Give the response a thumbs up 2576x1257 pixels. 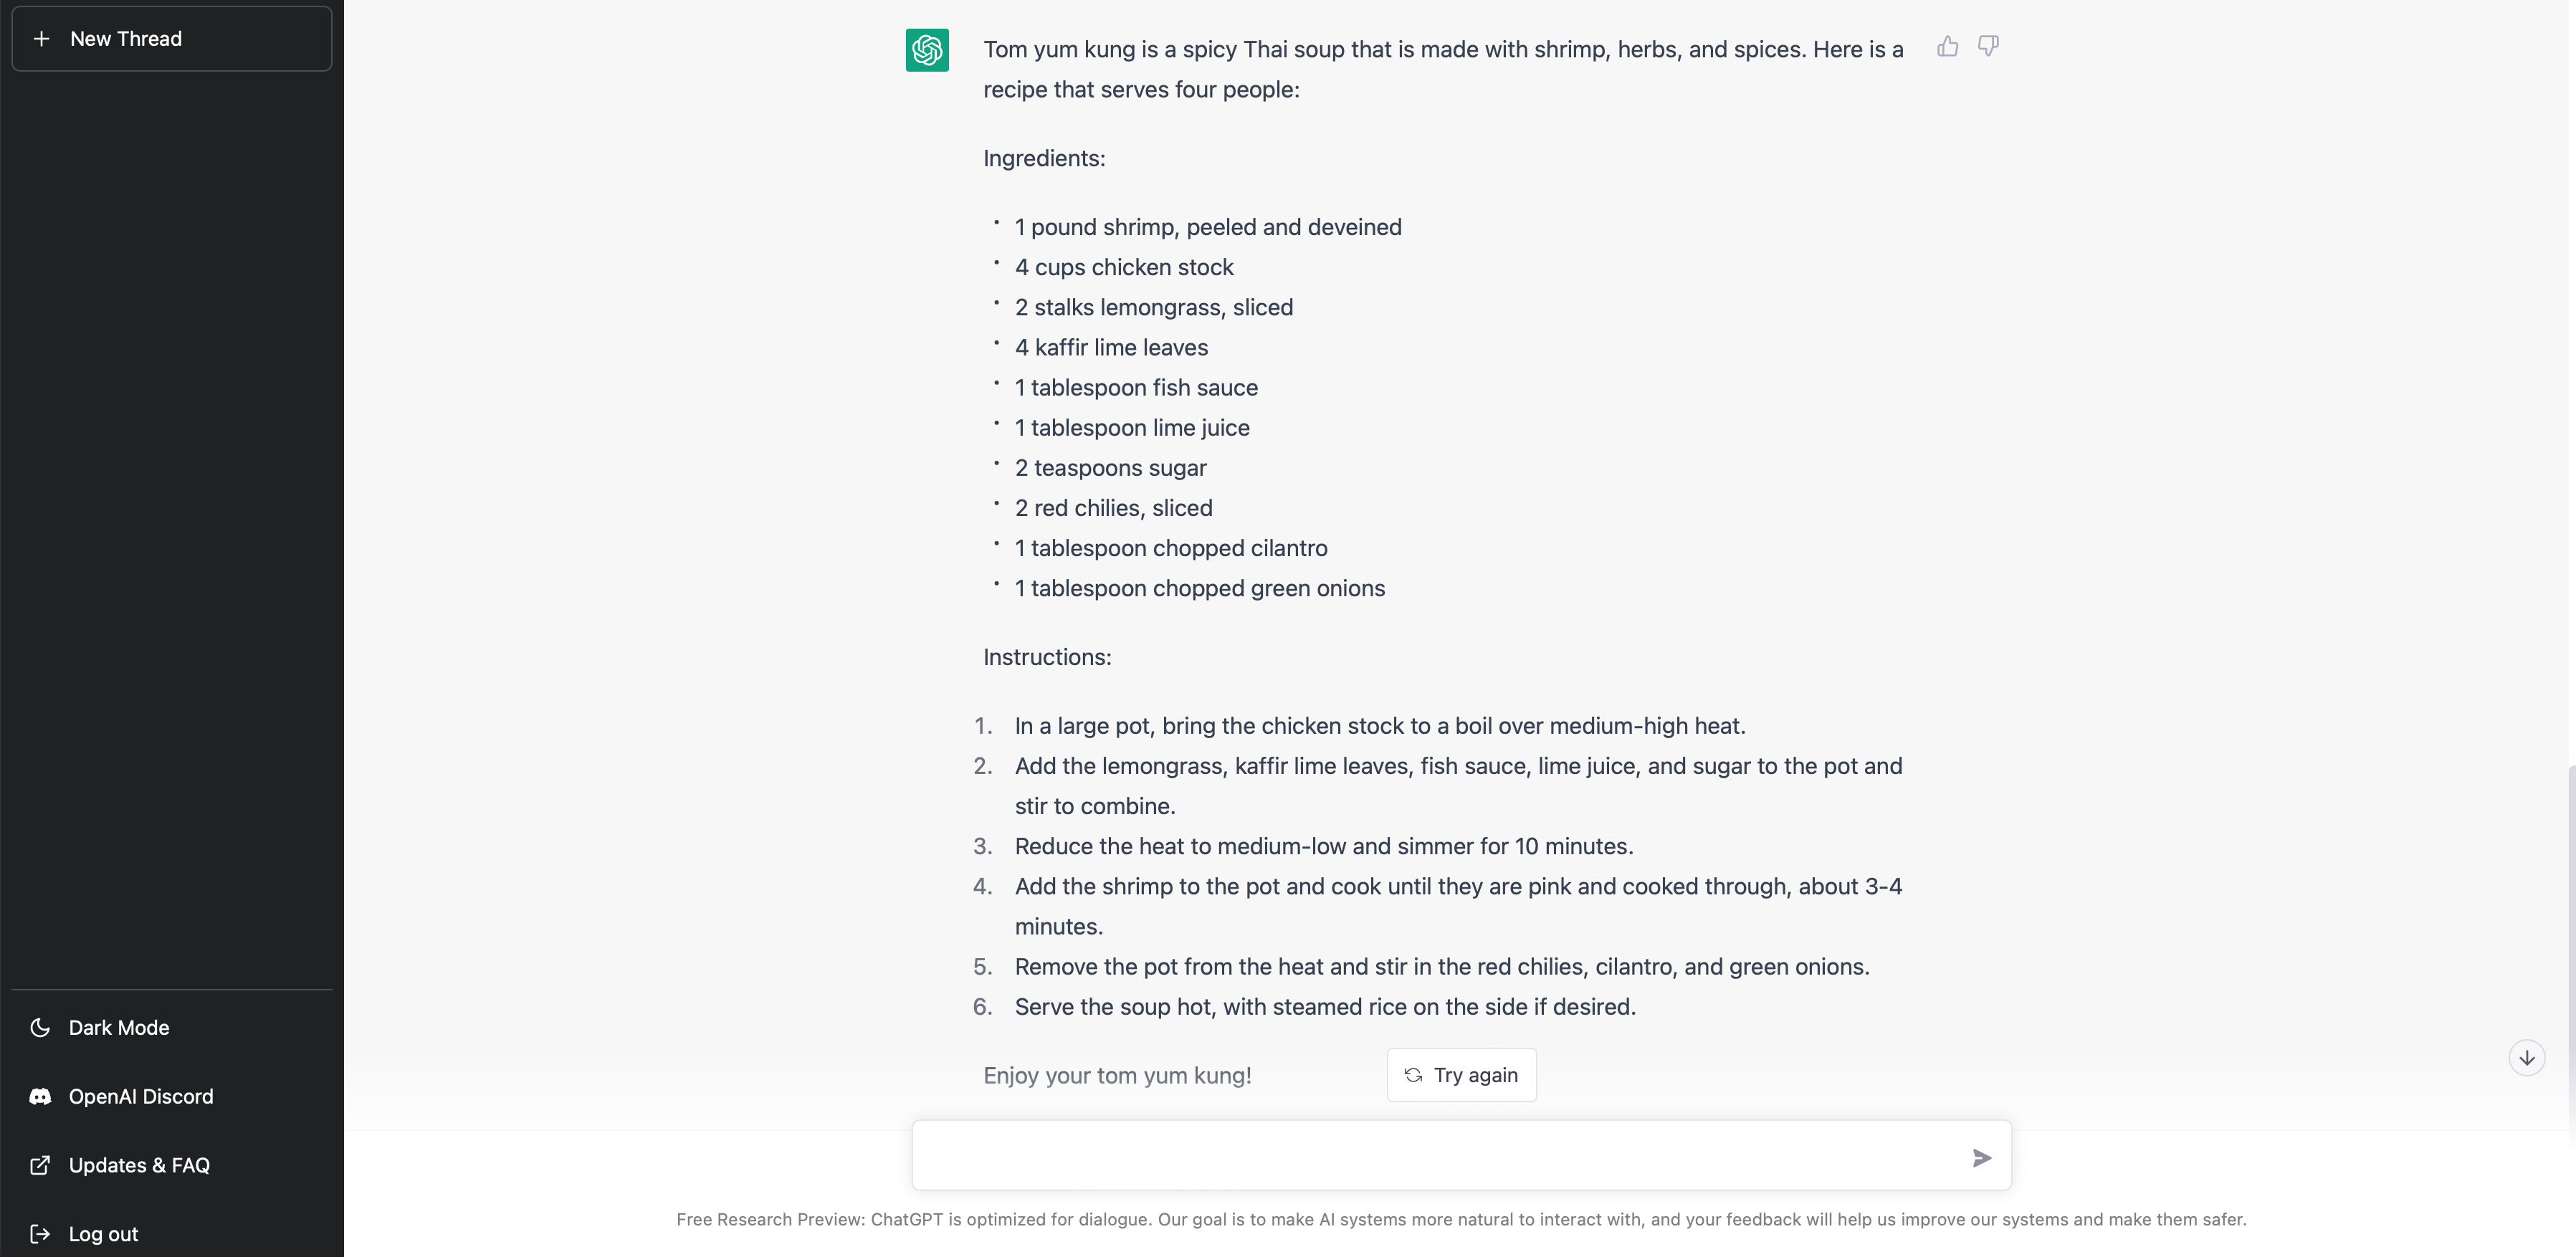[x=1947, y=46]
